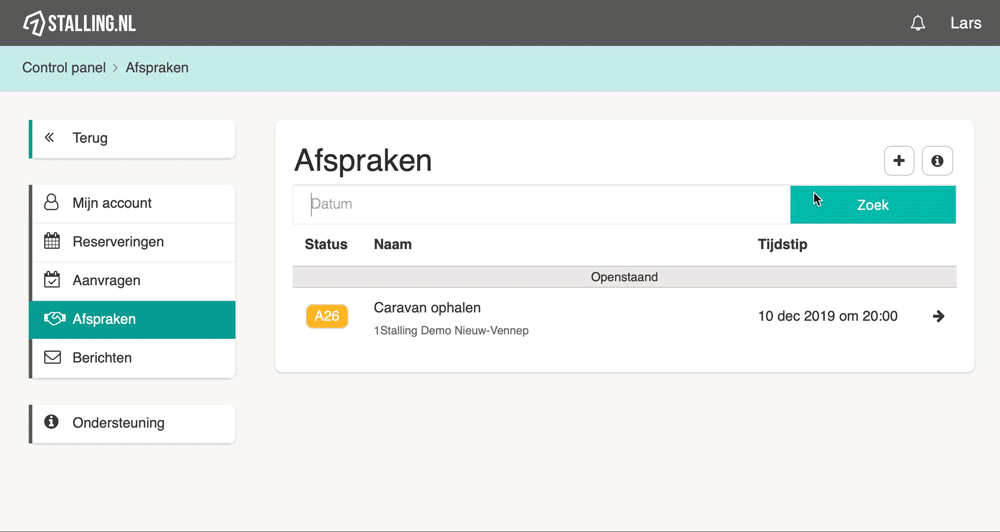Click the Zoek search button

[872, 205]
